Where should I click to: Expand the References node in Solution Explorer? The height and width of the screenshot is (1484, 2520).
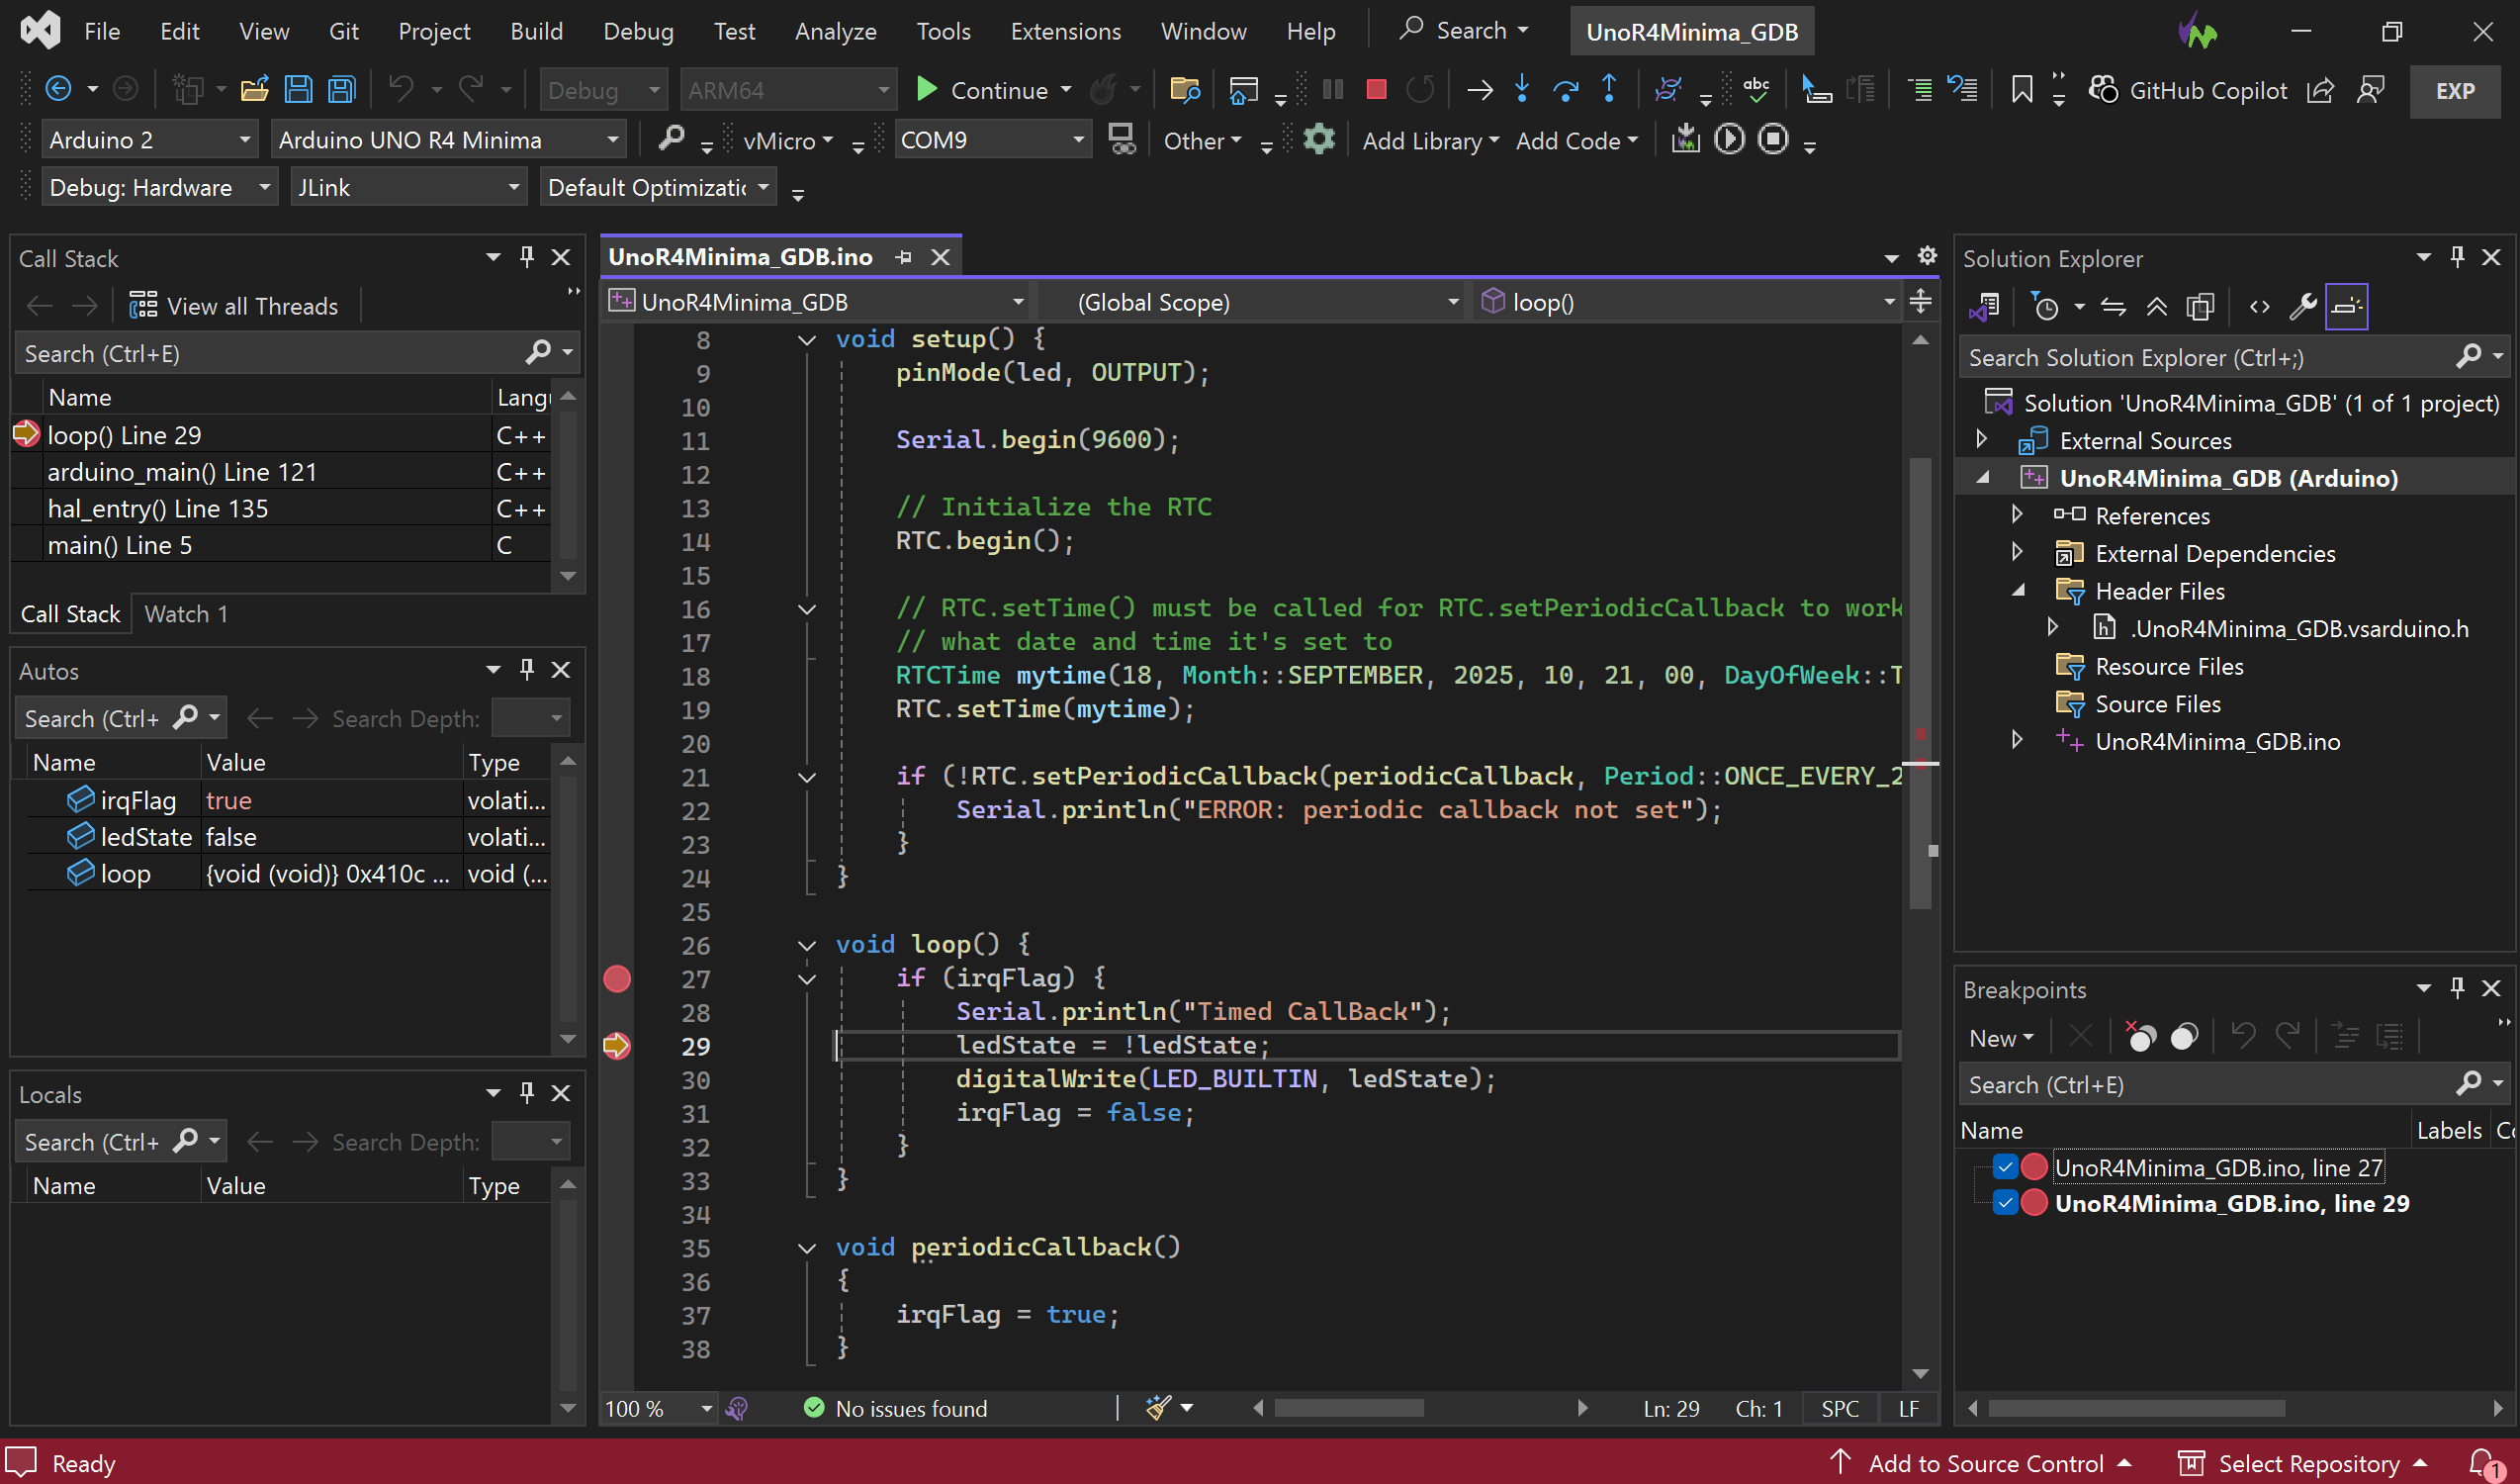2017,515
